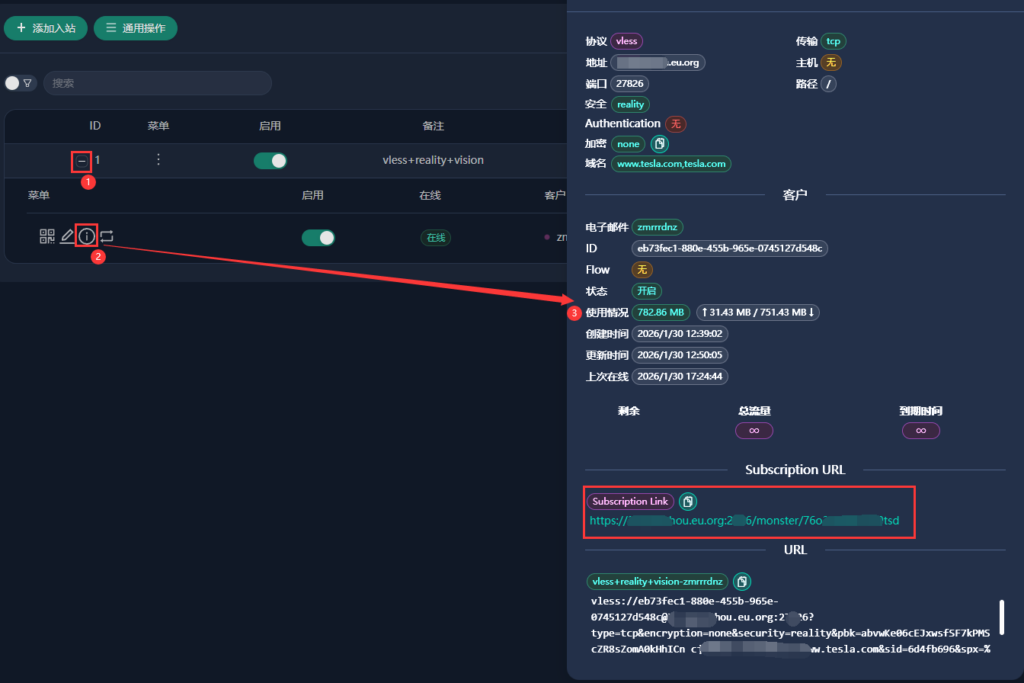Click the zmrrdnz email badge
This screenshot has height=683, width=1024.
(657, 227)
